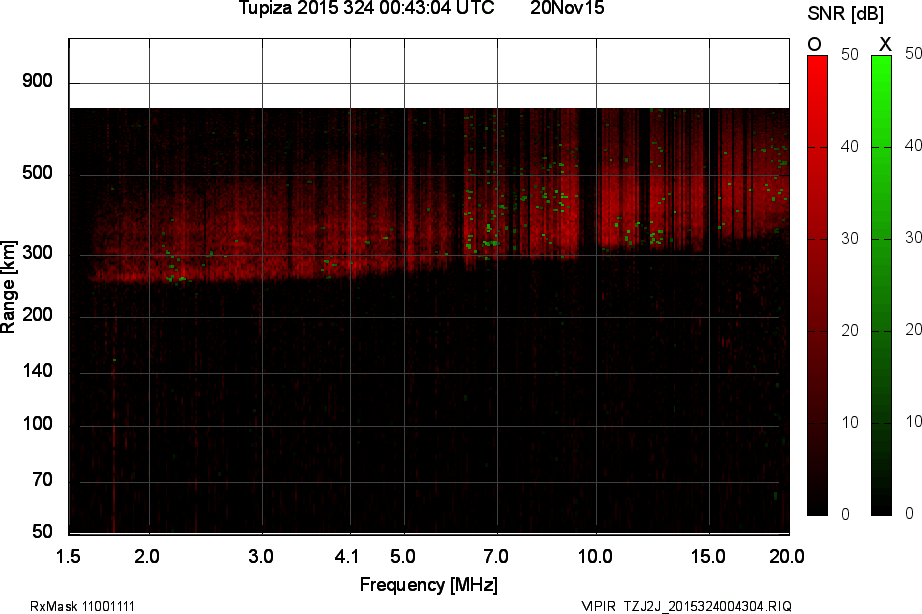Click the '20Nov15' date text
Screen dimensions: 922x614
pos(567,9)
